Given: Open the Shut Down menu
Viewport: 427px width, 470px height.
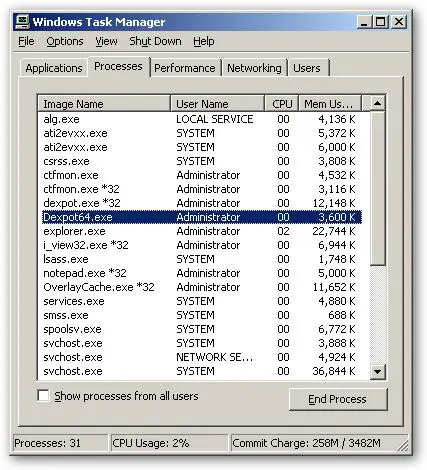Looking at the screenshot, I should coord(155,41).
